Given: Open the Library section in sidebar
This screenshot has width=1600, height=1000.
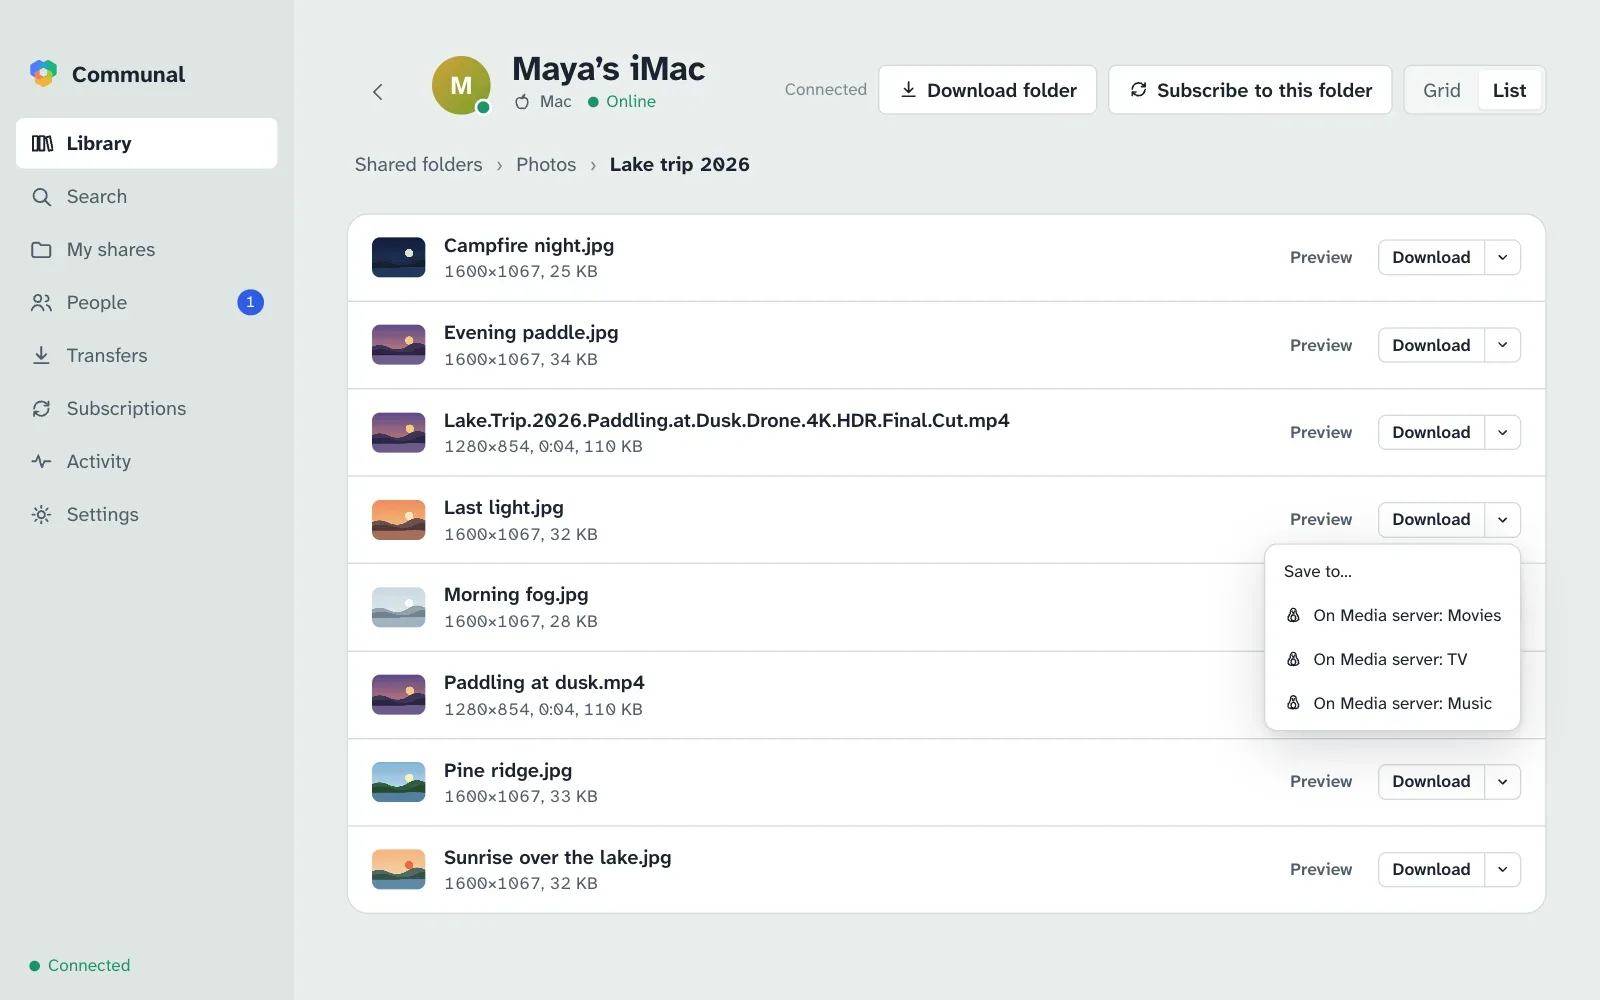Looking at the screenshot, I should tap(146, 143).
